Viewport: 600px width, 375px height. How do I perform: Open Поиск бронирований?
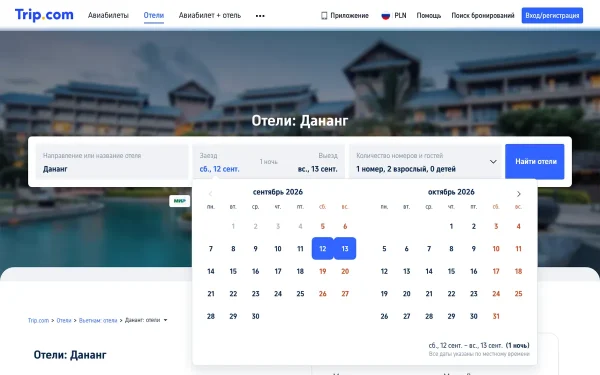(x=483, y=15)
